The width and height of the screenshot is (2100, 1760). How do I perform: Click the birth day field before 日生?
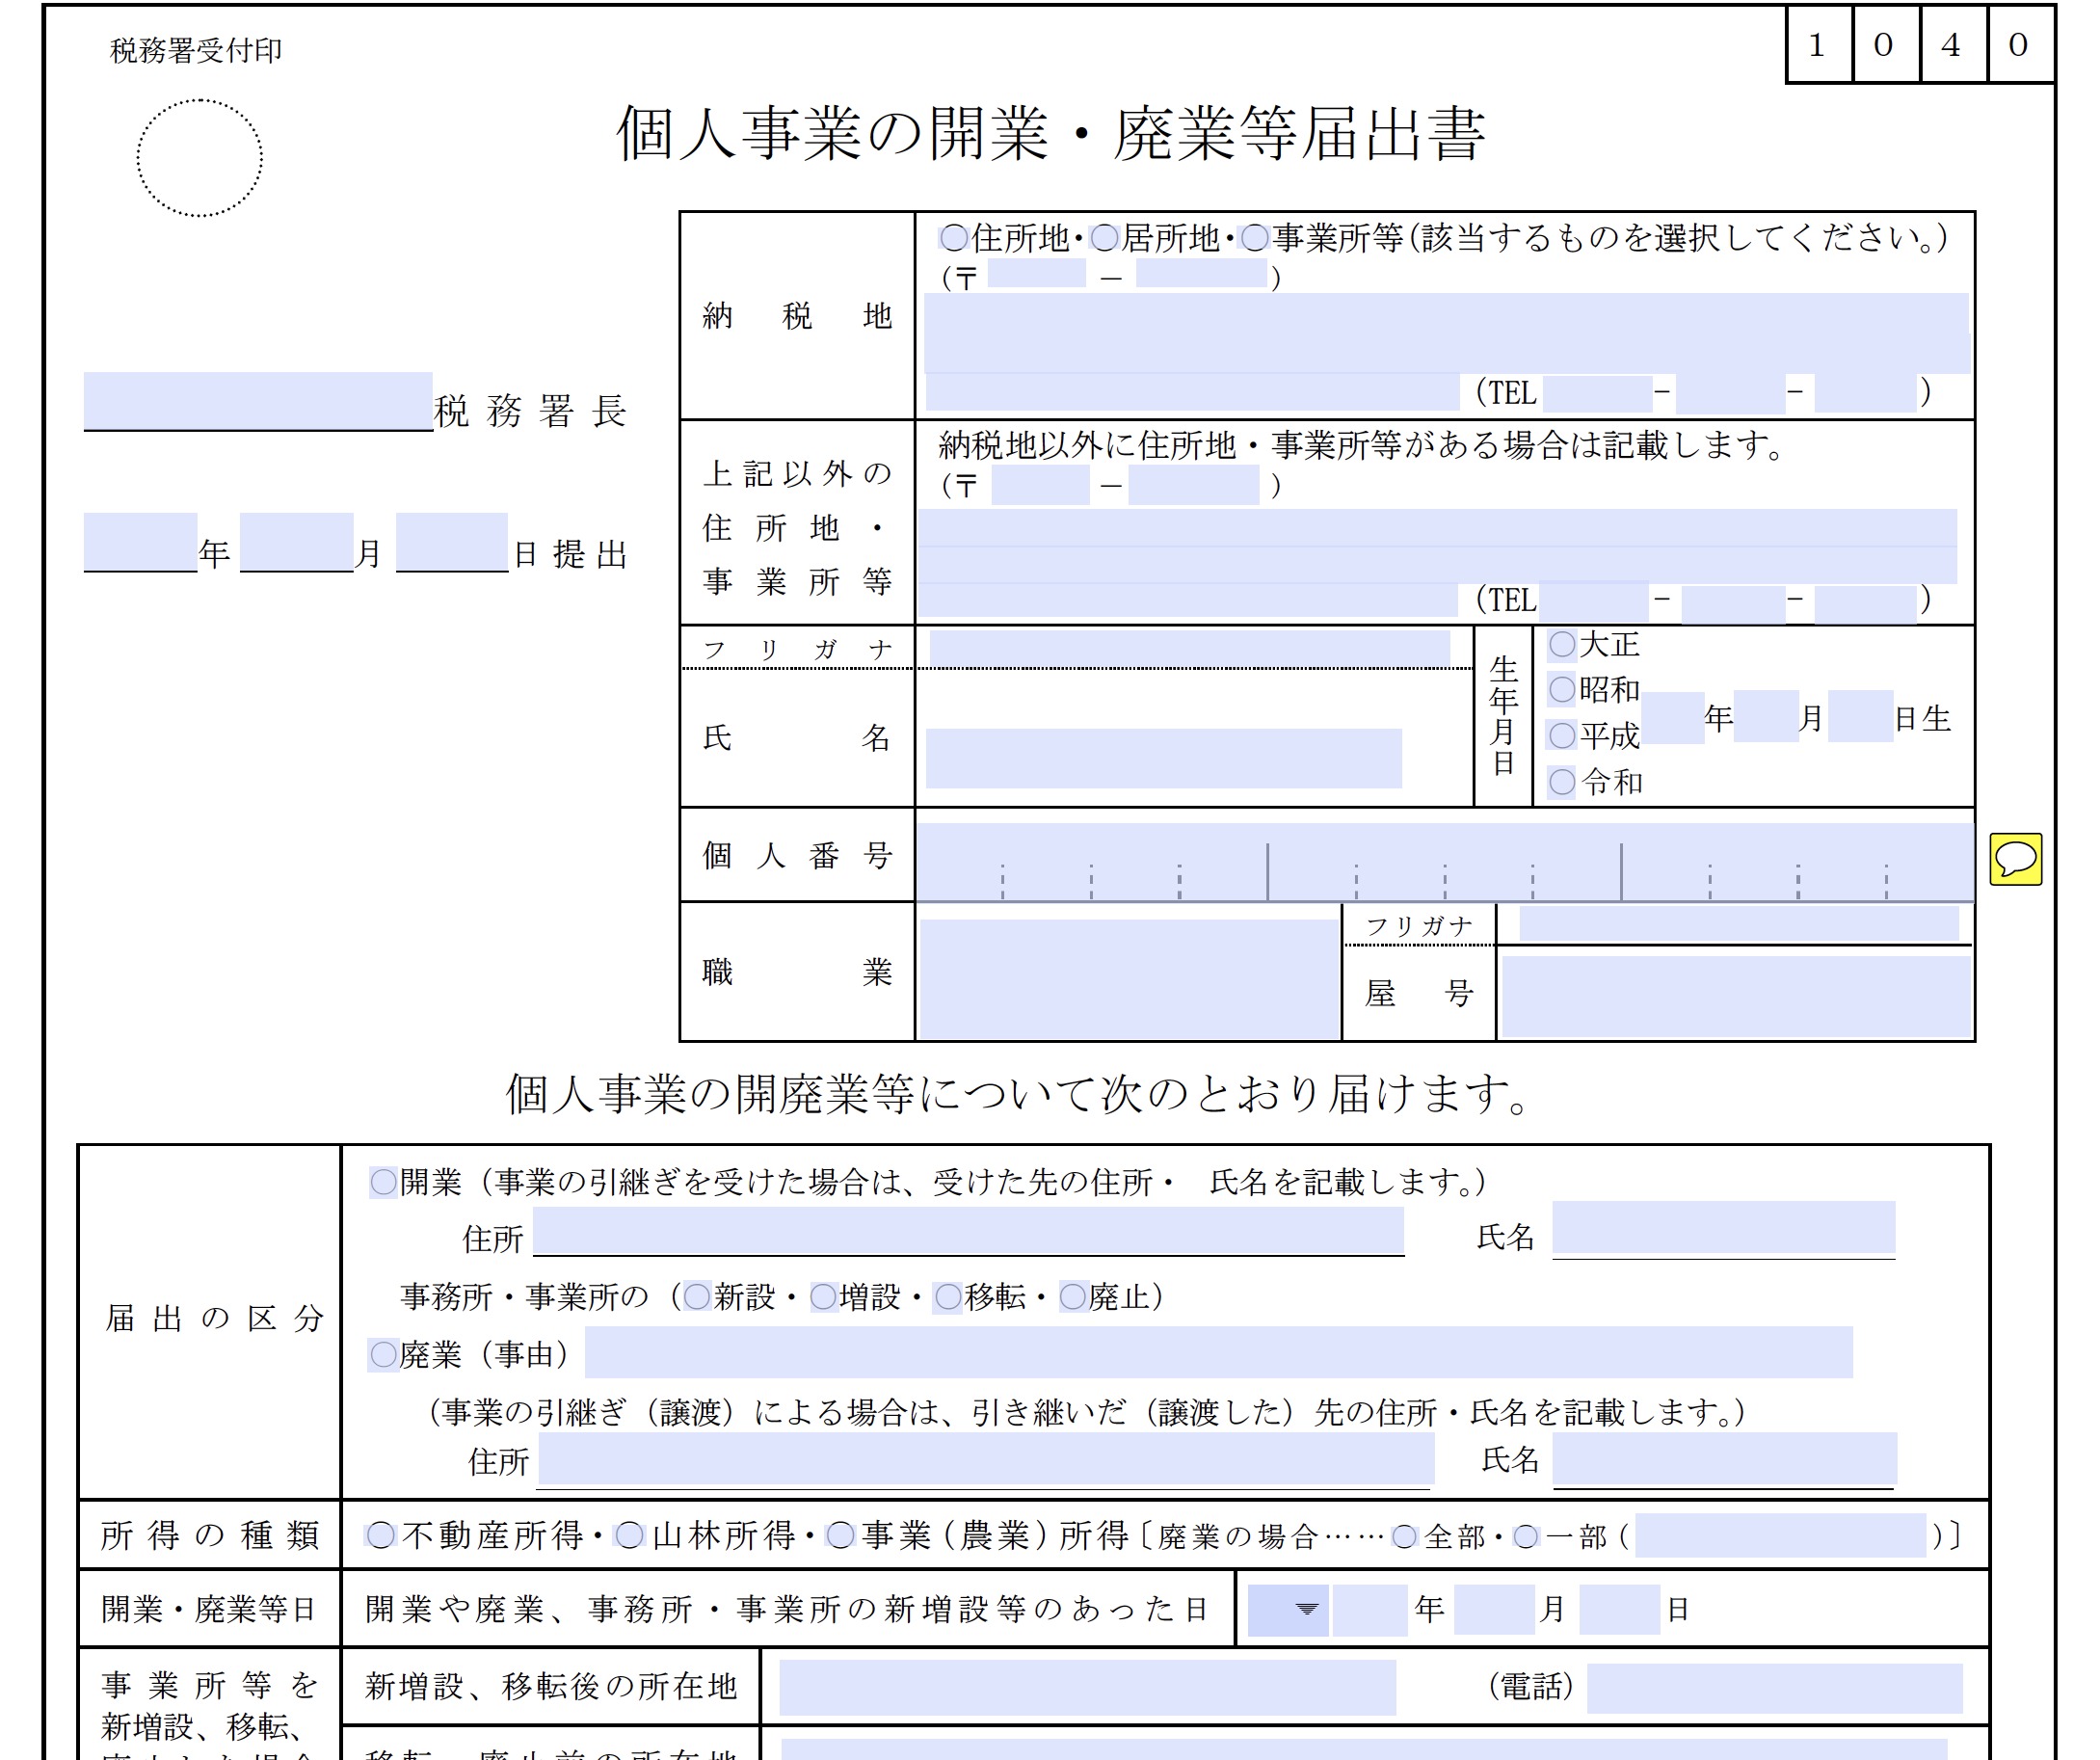coord(1860,717)
